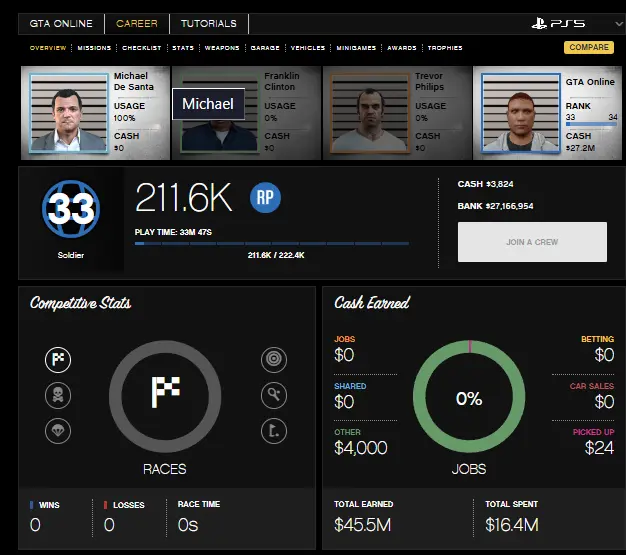
Task: Select the Shooting Range target icon
Action: [273, 359]
